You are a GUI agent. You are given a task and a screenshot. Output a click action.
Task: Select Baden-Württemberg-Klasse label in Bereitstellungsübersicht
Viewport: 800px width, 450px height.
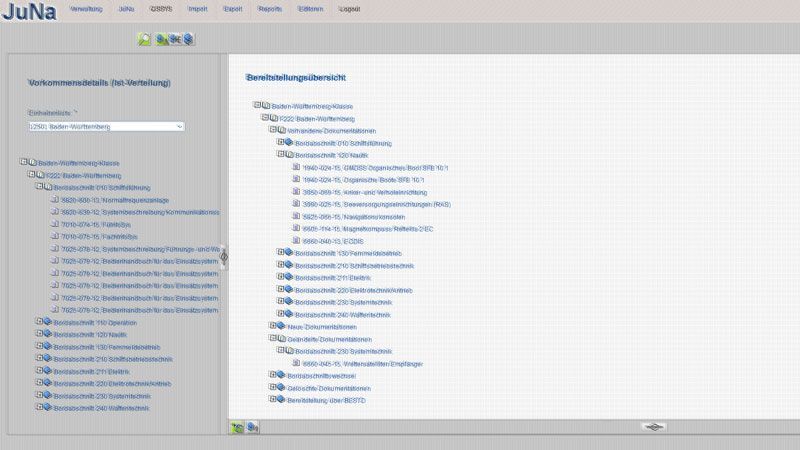pyautogui.click(x=312, y=106)
